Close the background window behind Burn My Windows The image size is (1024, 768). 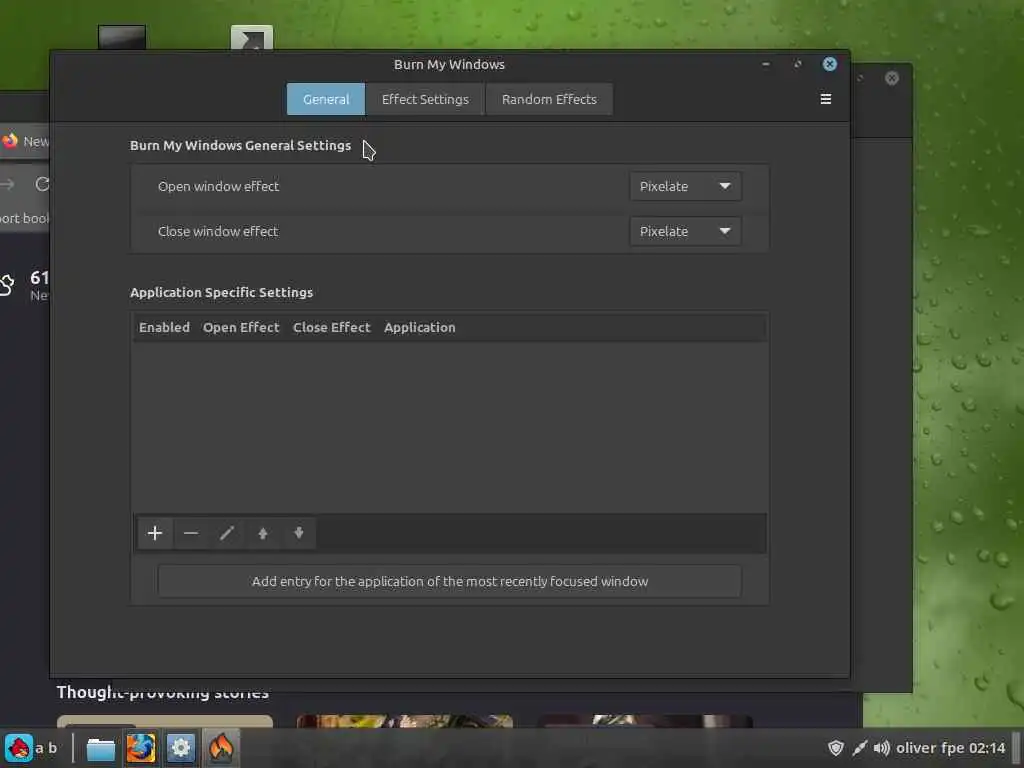pos(891,78)
